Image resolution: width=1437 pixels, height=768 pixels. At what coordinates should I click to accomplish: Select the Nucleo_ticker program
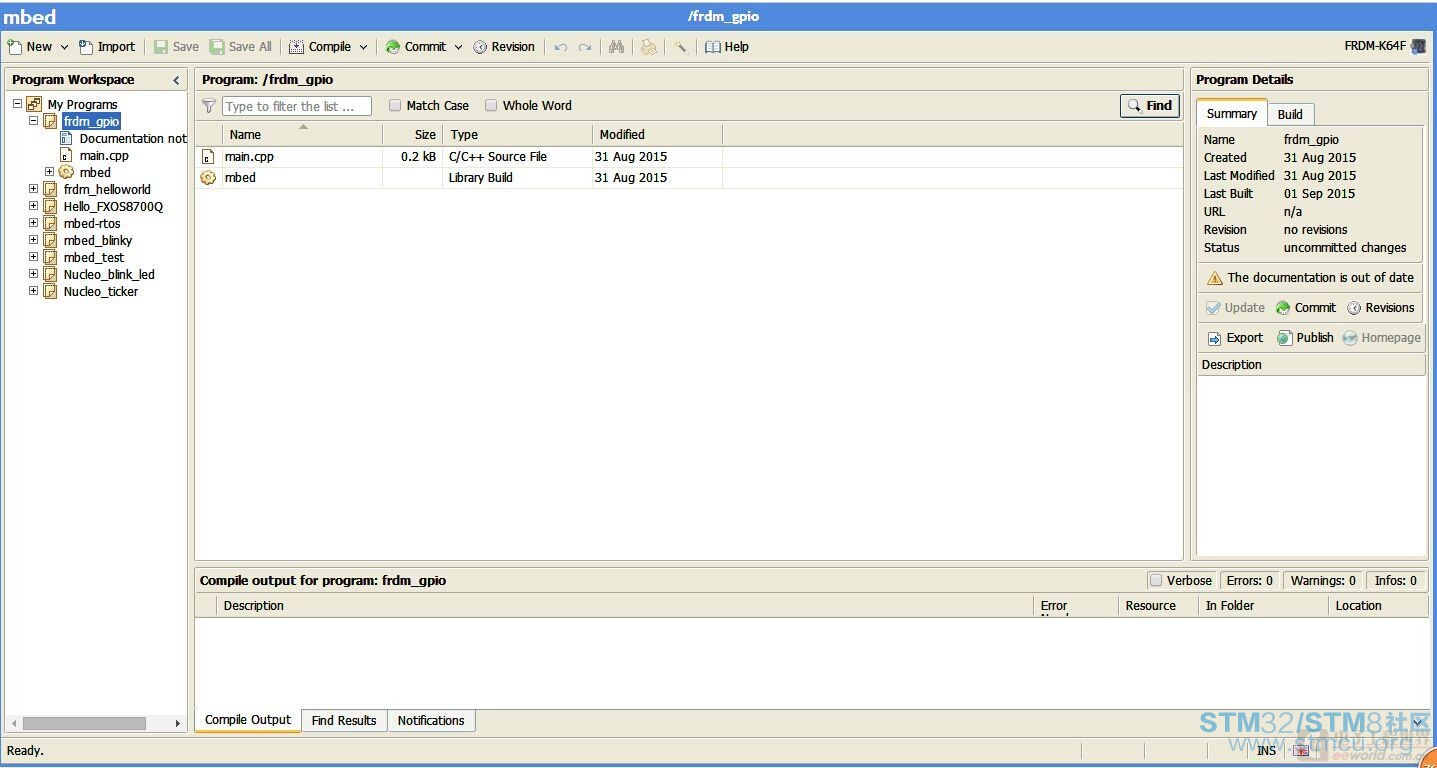click(101, 292)
